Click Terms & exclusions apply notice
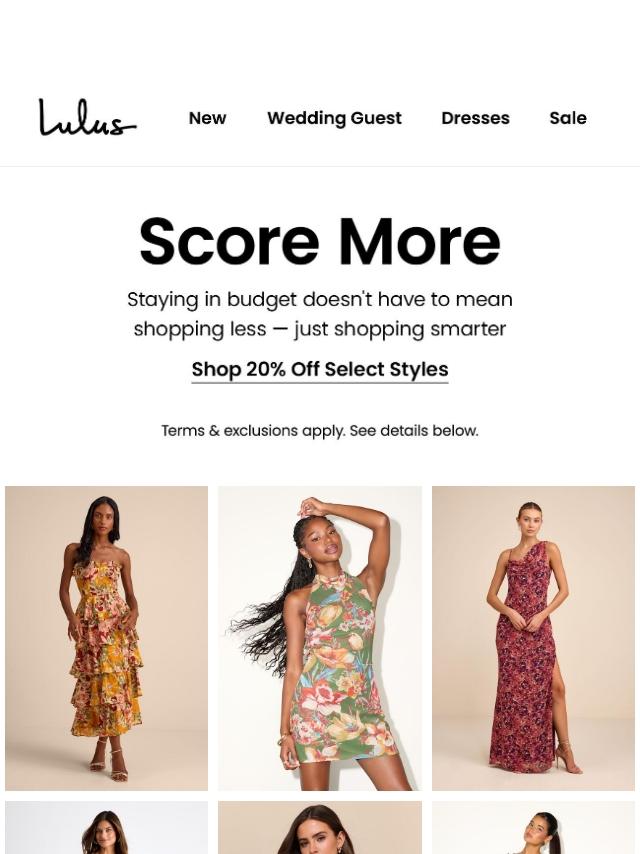The height and width of the screenshot is (854, 640). click(x=320, y=431)
